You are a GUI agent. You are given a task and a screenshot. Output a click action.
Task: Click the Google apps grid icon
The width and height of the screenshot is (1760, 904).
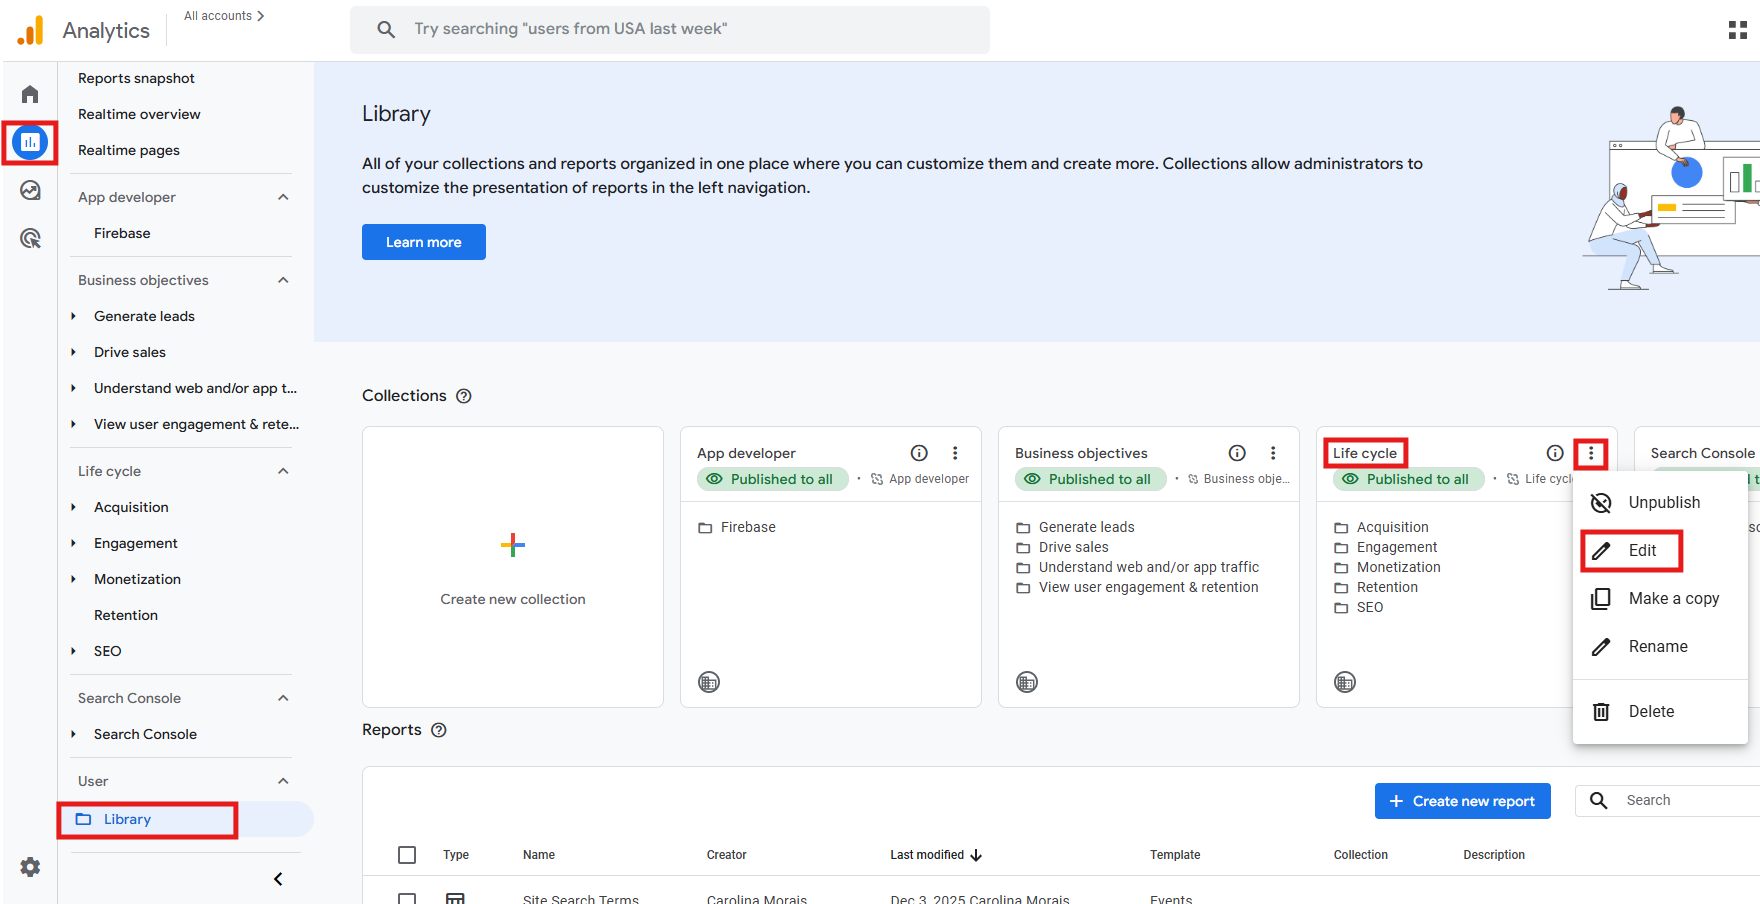pos(1738,30)
